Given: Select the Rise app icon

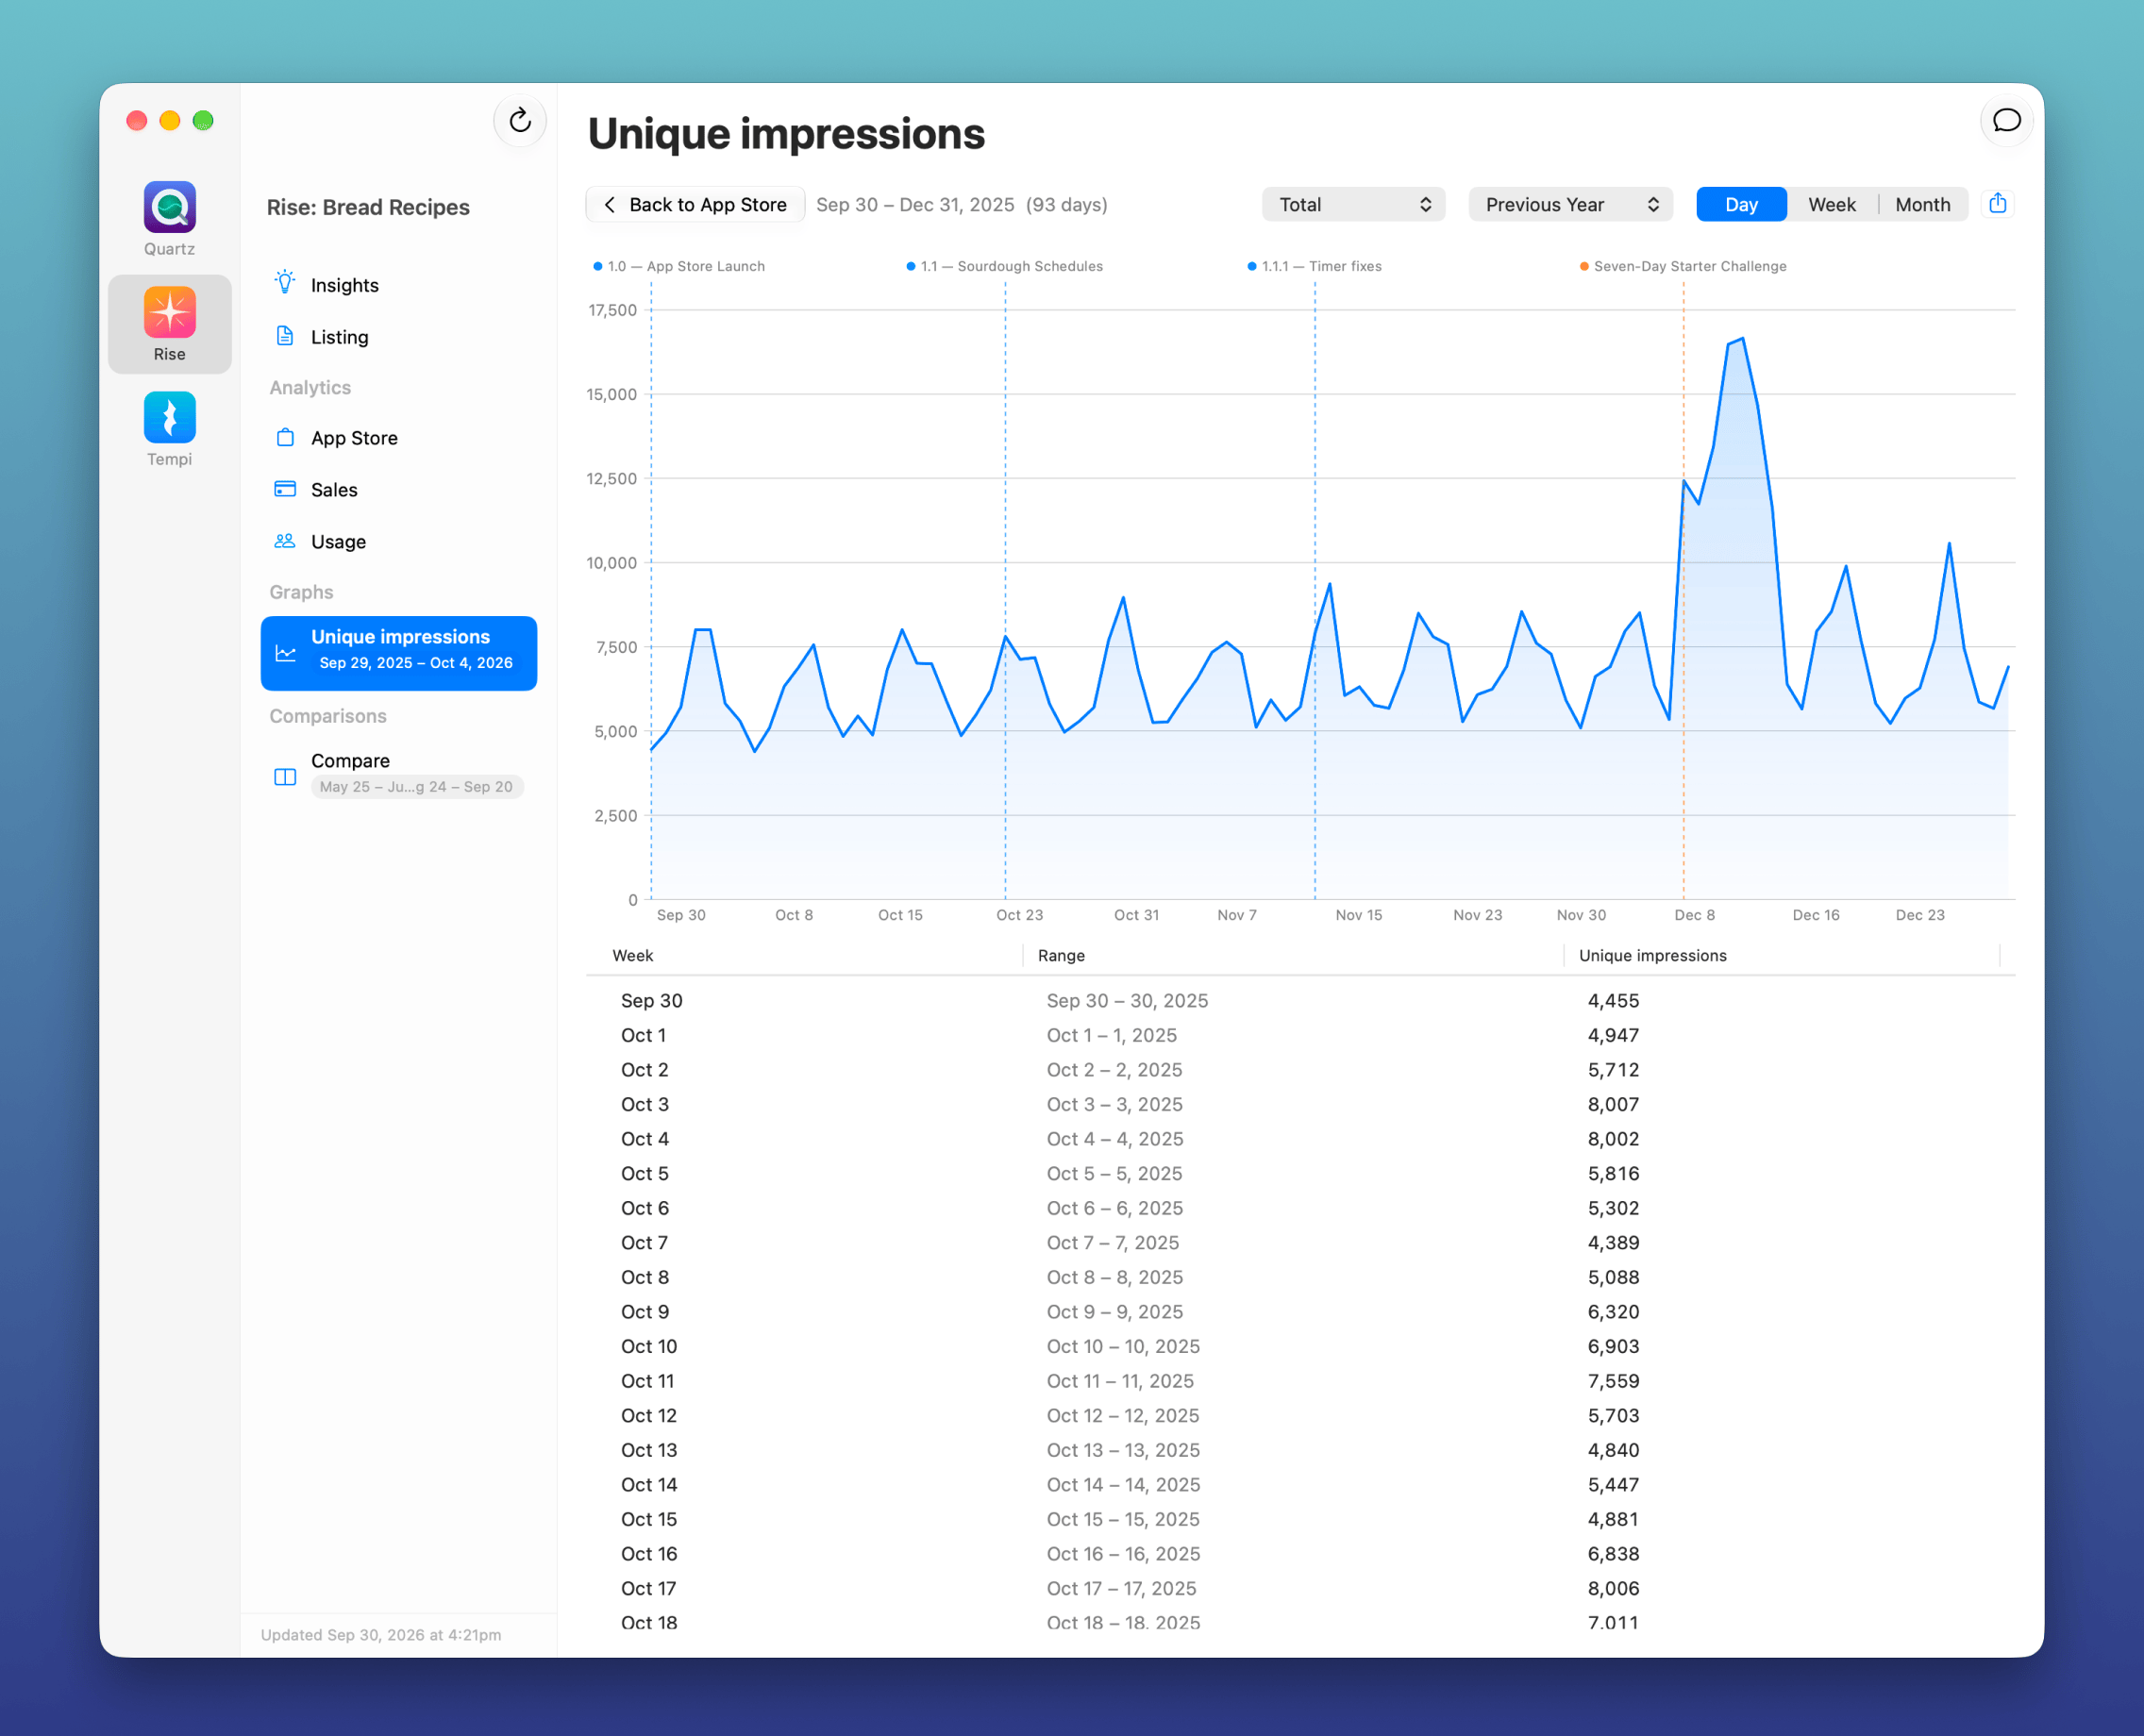Looking at the screenshot, I should point(169,312).
